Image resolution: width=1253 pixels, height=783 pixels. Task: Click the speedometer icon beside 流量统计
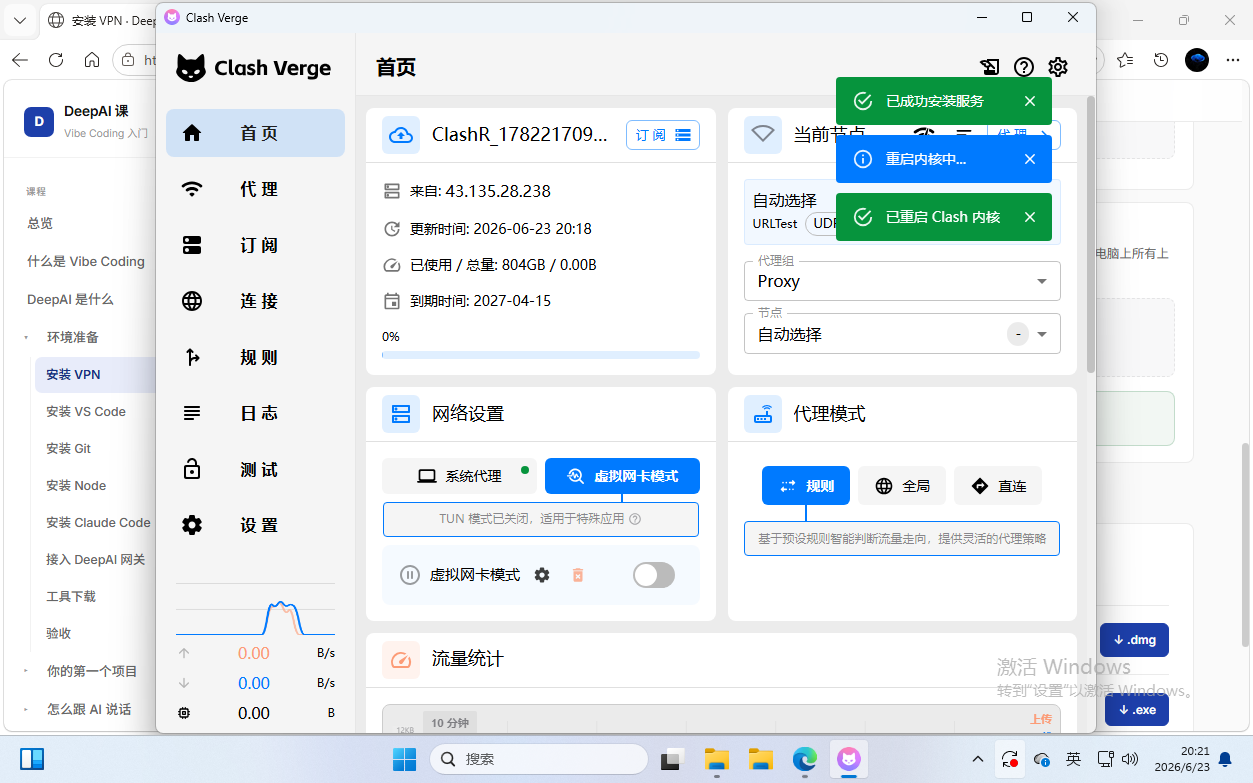[x=401, y=659]
